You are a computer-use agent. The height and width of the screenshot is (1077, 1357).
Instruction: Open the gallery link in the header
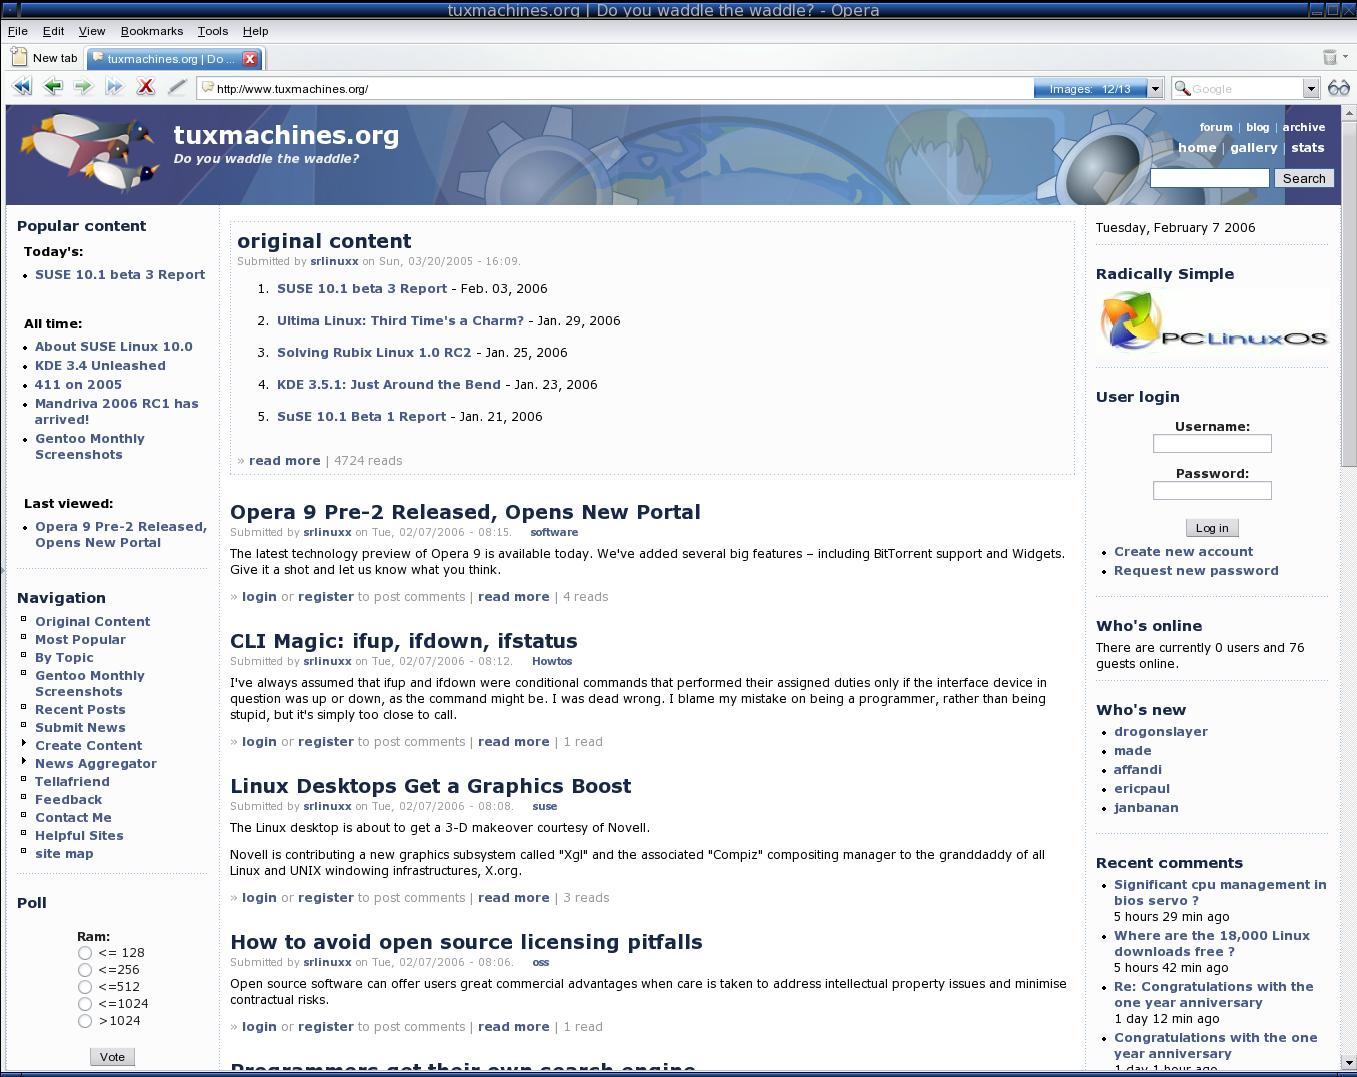1254,148
